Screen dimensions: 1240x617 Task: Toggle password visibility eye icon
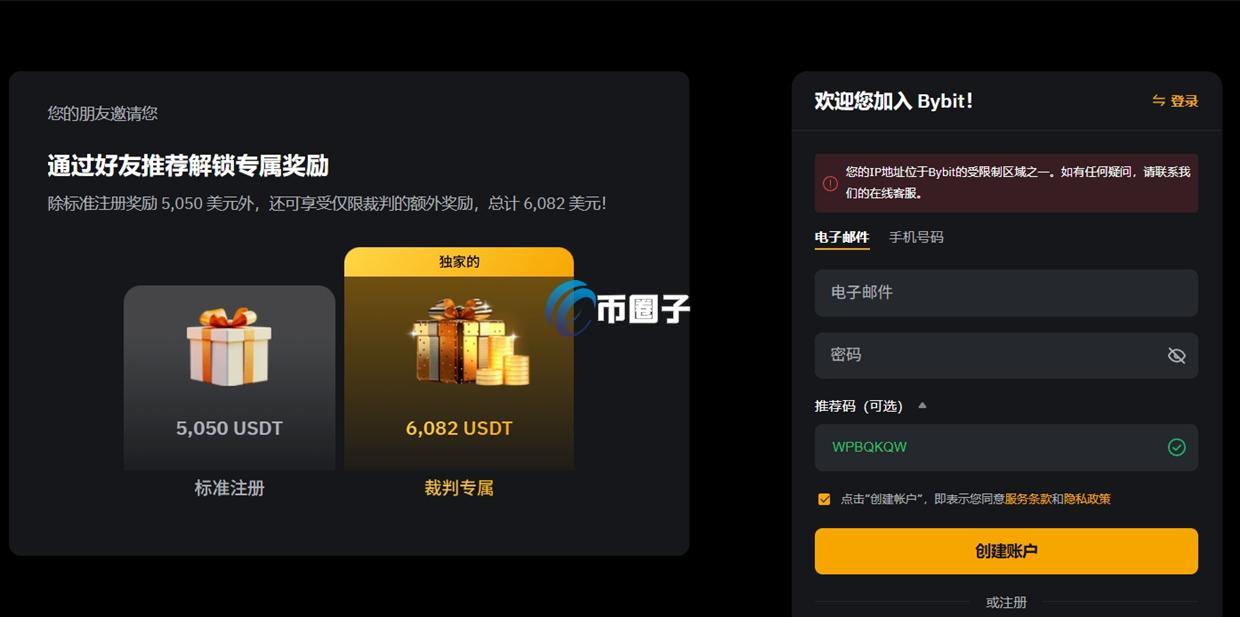(x=1177, y=355)
